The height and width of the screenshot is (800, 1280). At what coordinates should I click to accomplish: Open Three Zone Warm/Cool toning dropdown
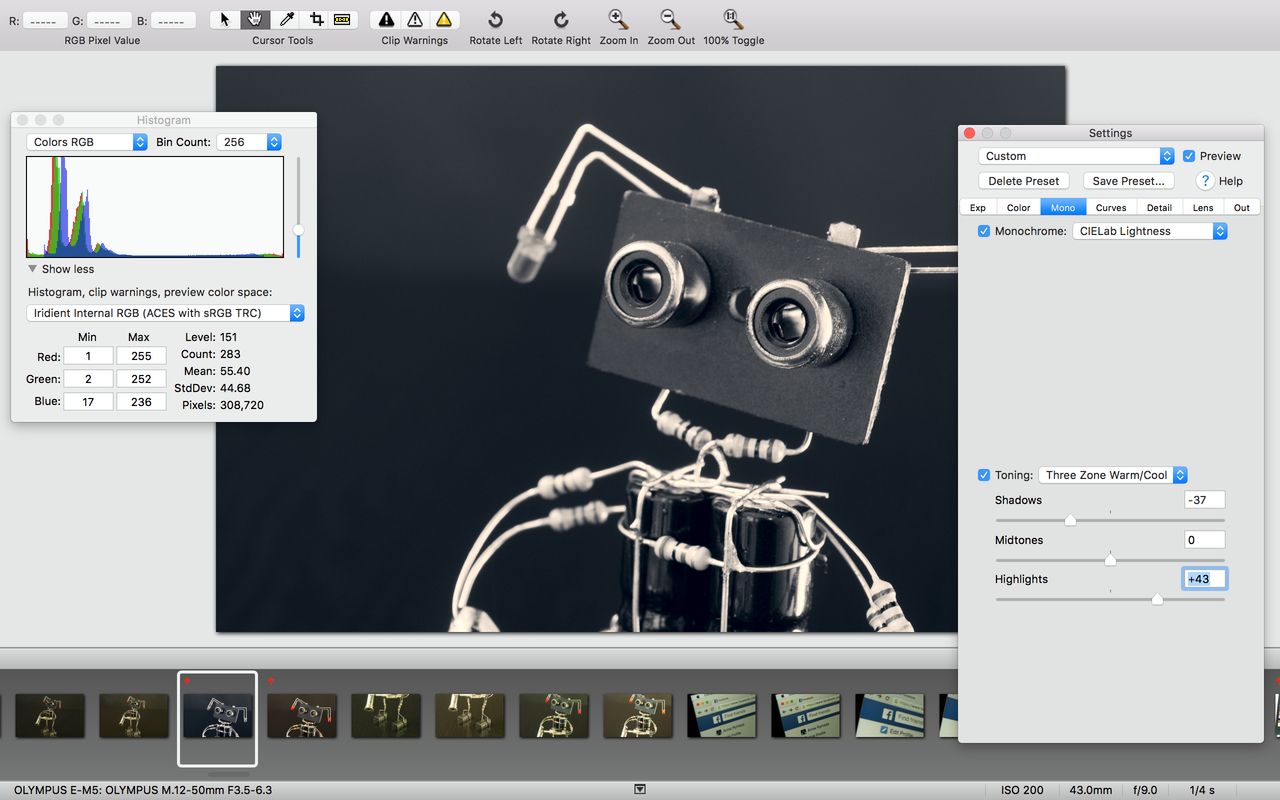click(1113, 475)
